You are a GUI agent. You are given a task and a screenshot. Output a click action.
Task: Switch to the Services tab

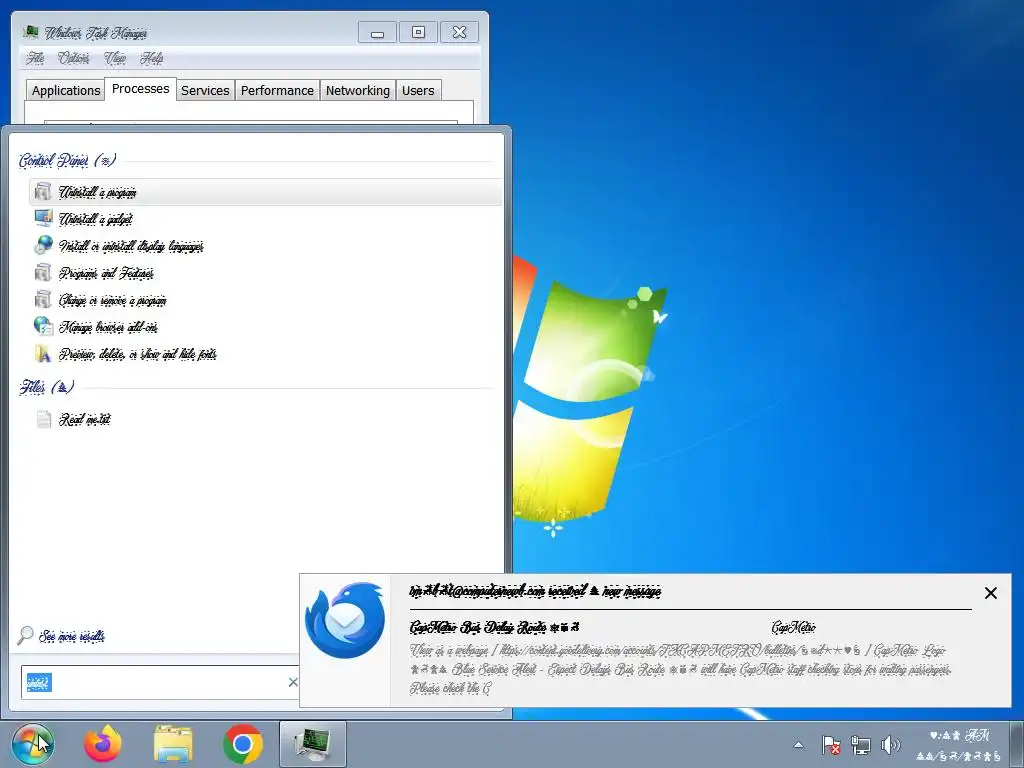click(x=205, y=90)
